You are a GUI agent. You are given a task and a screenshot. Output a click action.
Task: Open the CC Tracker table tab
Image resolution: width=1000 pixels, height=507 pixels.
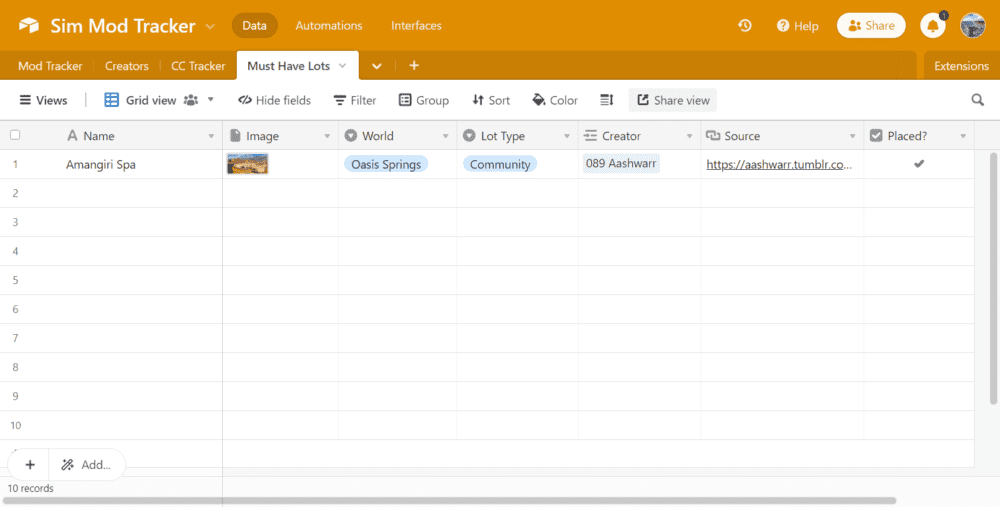point(198,66)
